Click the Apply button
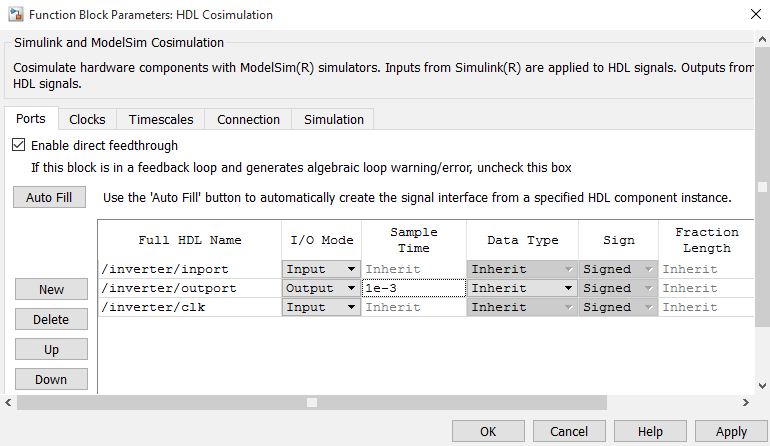The width and height of the screenshot is (770, 446). [x=731, y=431]
